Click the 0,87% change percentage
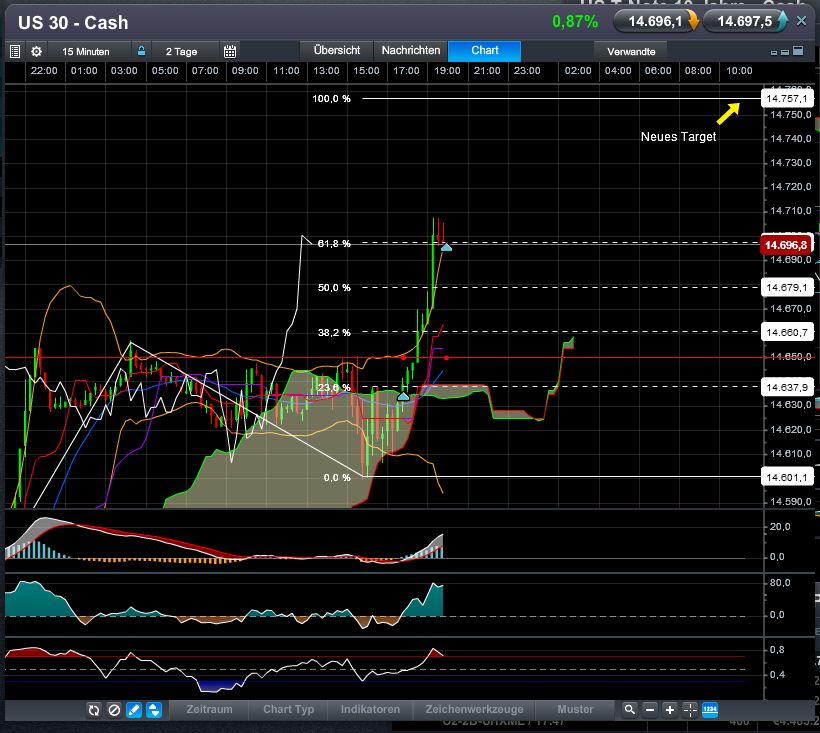Viewport: 820px width, 733px height. point(575,21)
